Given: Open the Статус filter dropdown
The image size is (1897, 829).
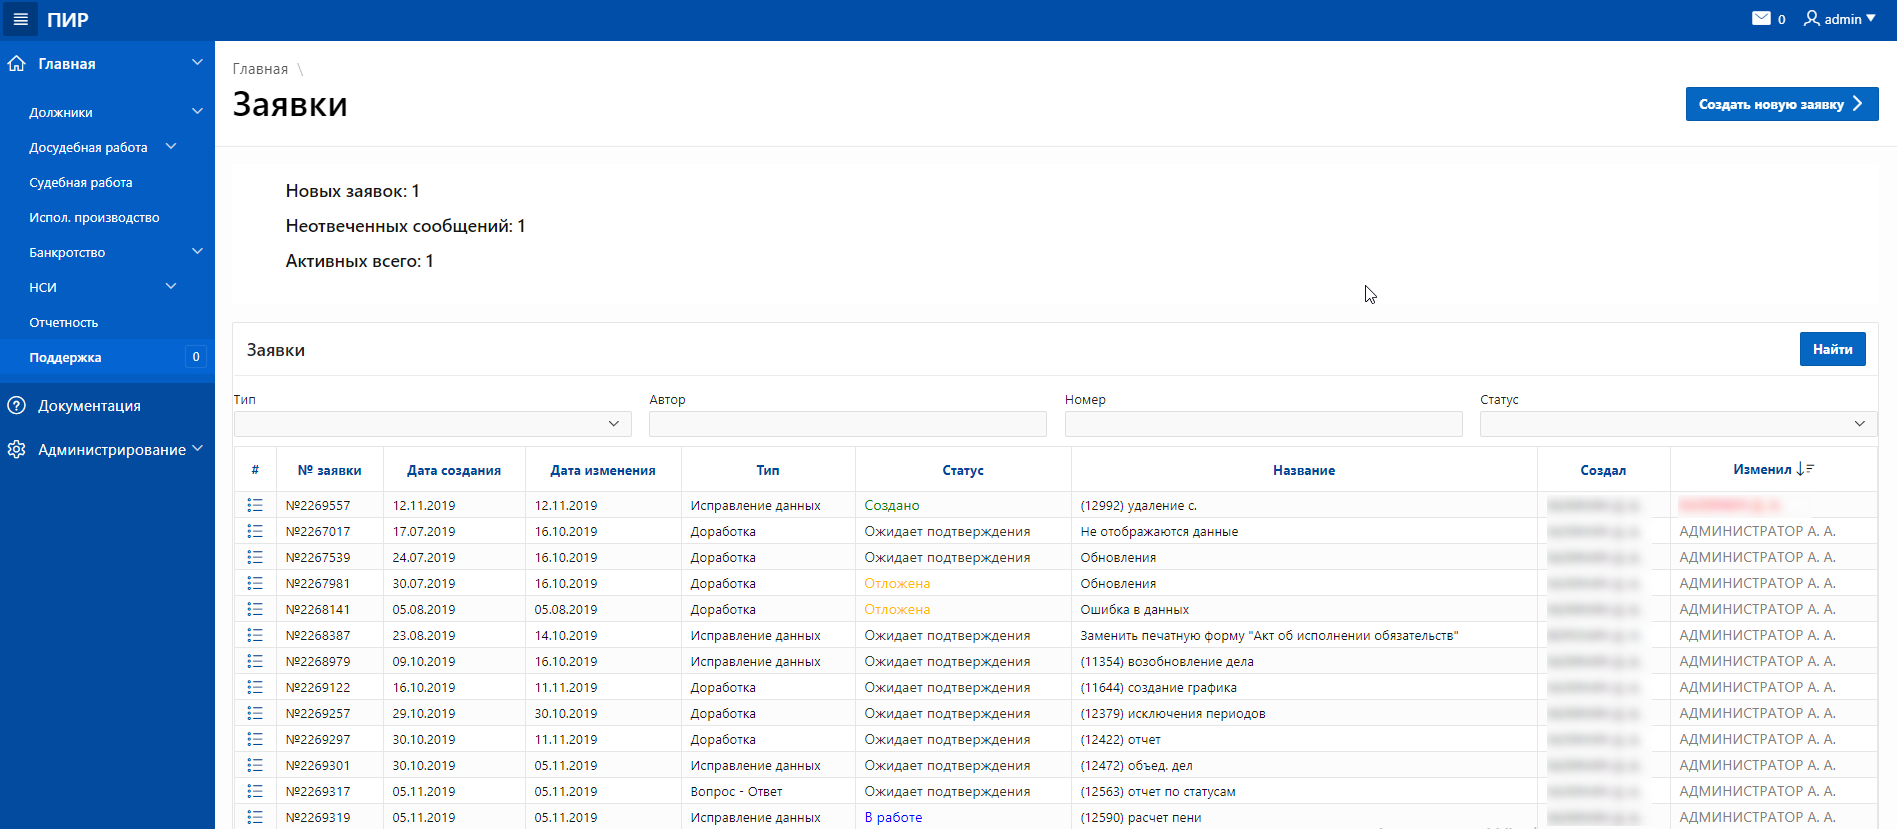Looking at the screenshot, I should [x=1678, y=424].
